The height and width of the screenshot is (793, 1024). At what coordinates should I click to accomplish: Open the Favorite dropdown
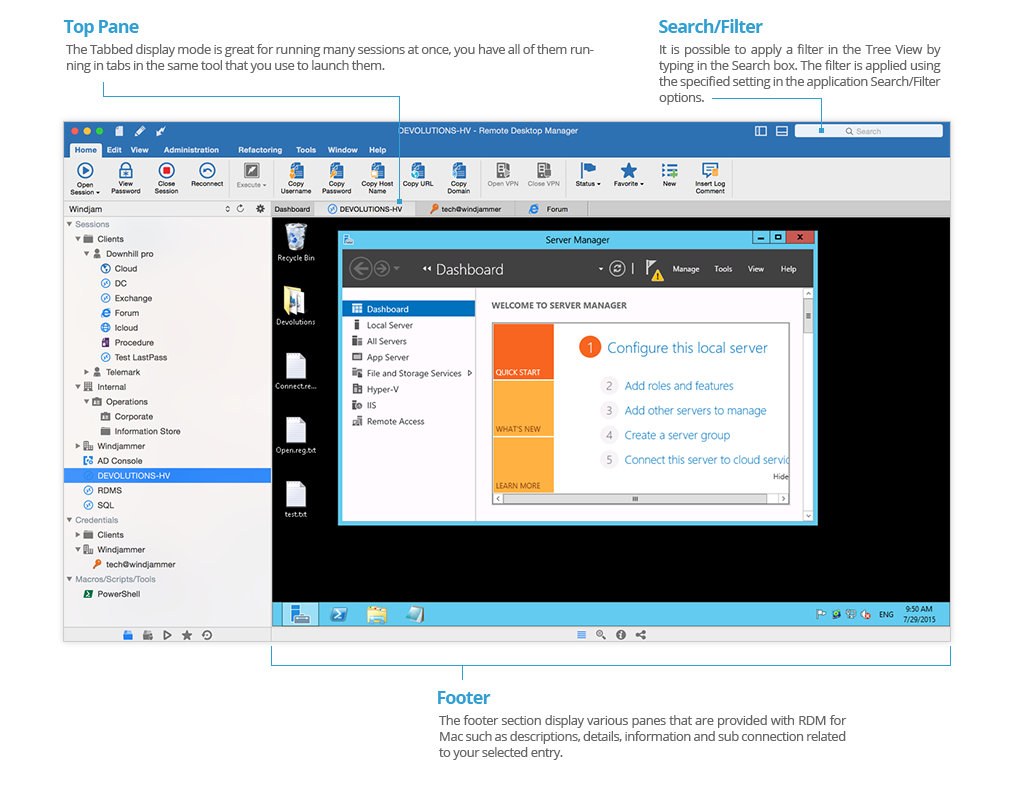[x=628, y=175]
